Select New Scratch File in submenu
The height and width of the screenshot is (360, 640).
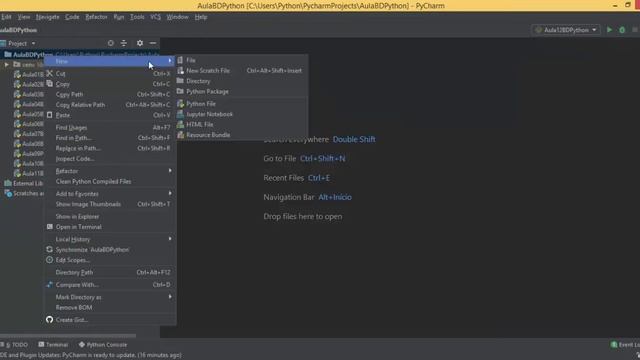242,71
